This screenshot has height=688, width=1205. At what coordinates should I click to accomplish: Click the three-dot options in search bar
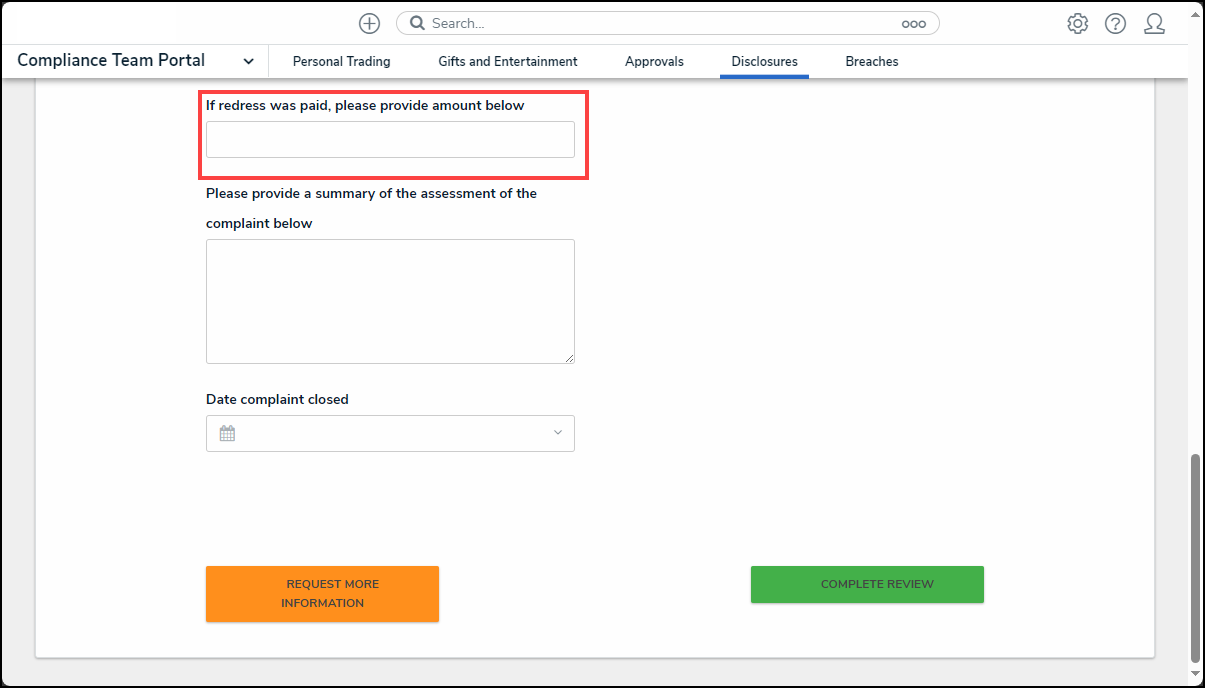point(913,24)
